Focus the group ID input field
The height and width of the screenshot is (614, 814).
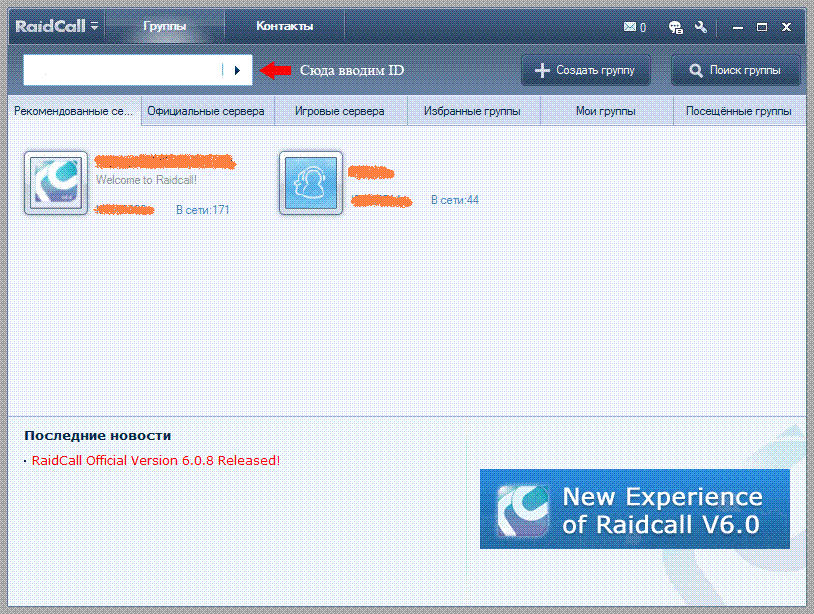(123, 70)
